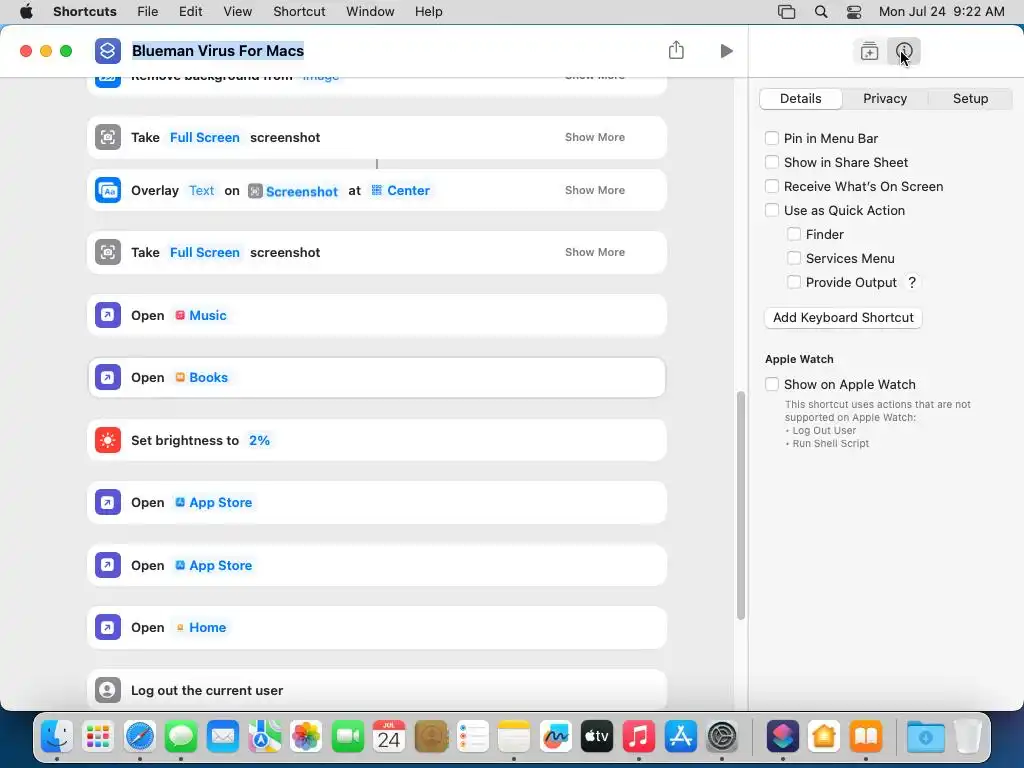The height and width of the screenshot is (768, 1024).
Task: Select the Details tab
Action: [x=801, y=99]
